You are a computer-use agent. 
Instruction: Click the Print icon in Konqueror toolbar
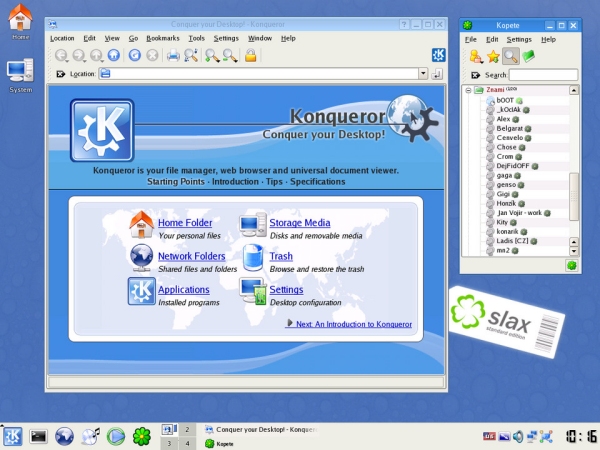(172, 56)
